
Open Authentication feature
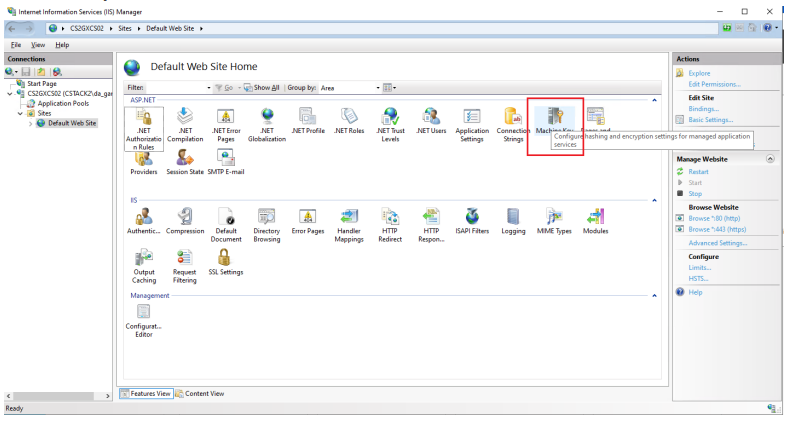(144, 221)
